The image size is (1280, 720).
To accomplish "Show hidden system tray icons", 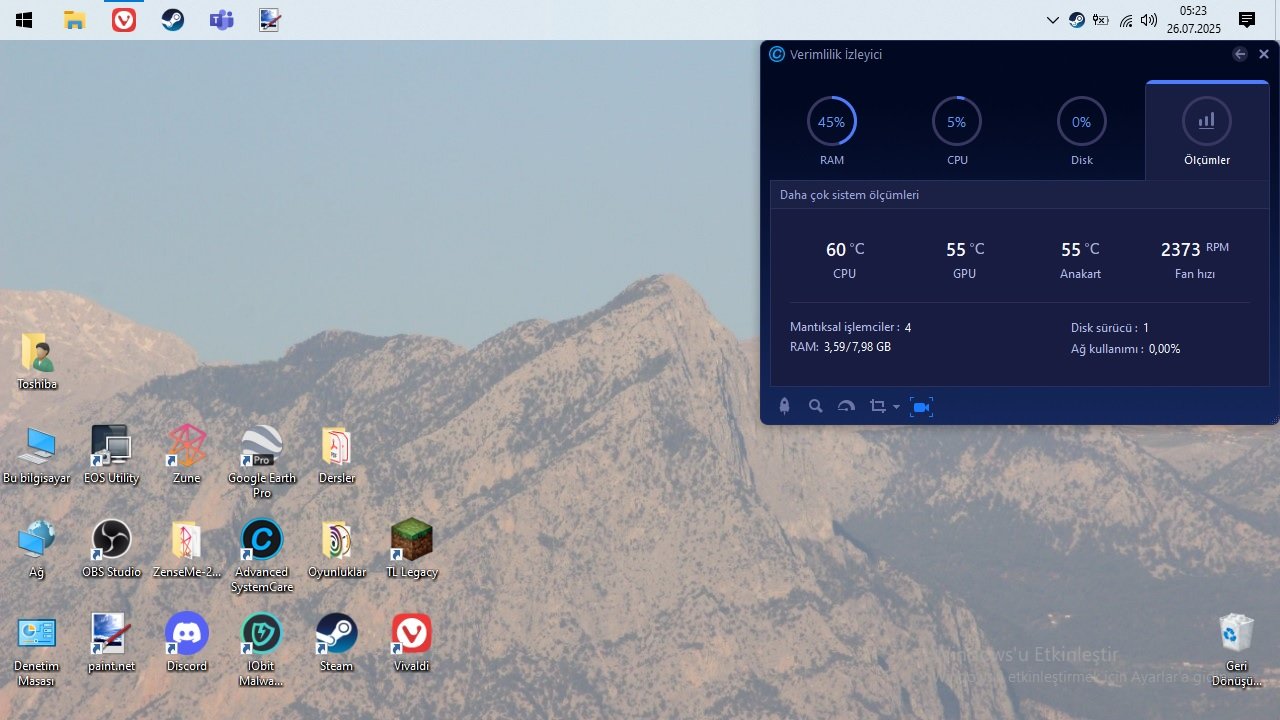I will pos(1052,20).
